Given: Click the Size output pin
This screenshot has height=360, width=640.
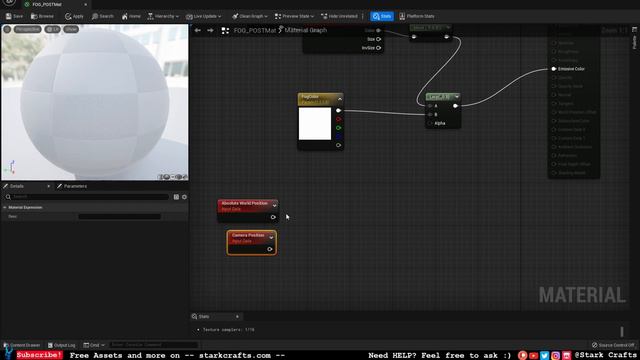Looking at the screenshot, I should click(378, 39).
